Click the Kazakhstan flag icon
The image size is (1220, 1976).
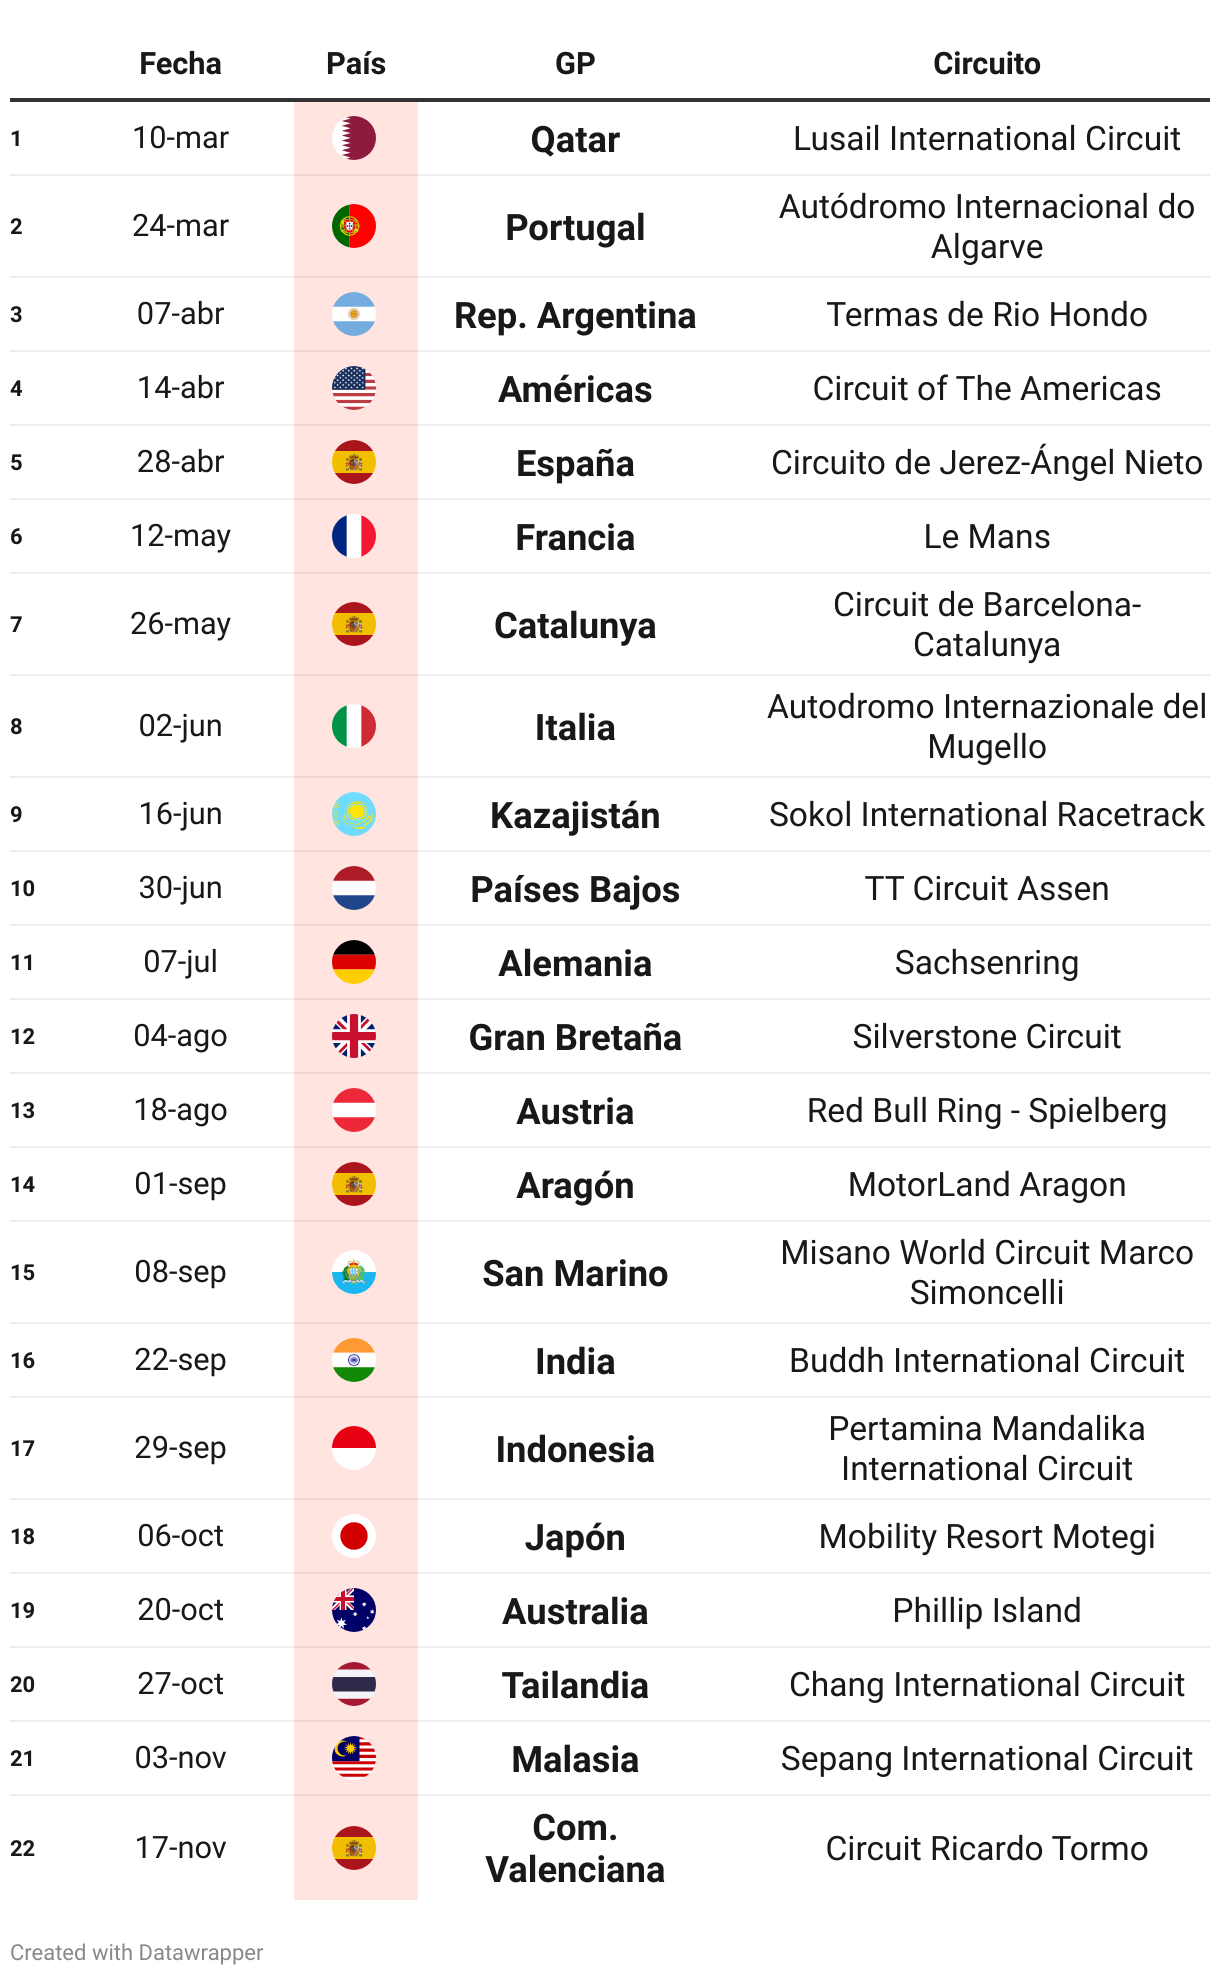click(x=354, y=814)
